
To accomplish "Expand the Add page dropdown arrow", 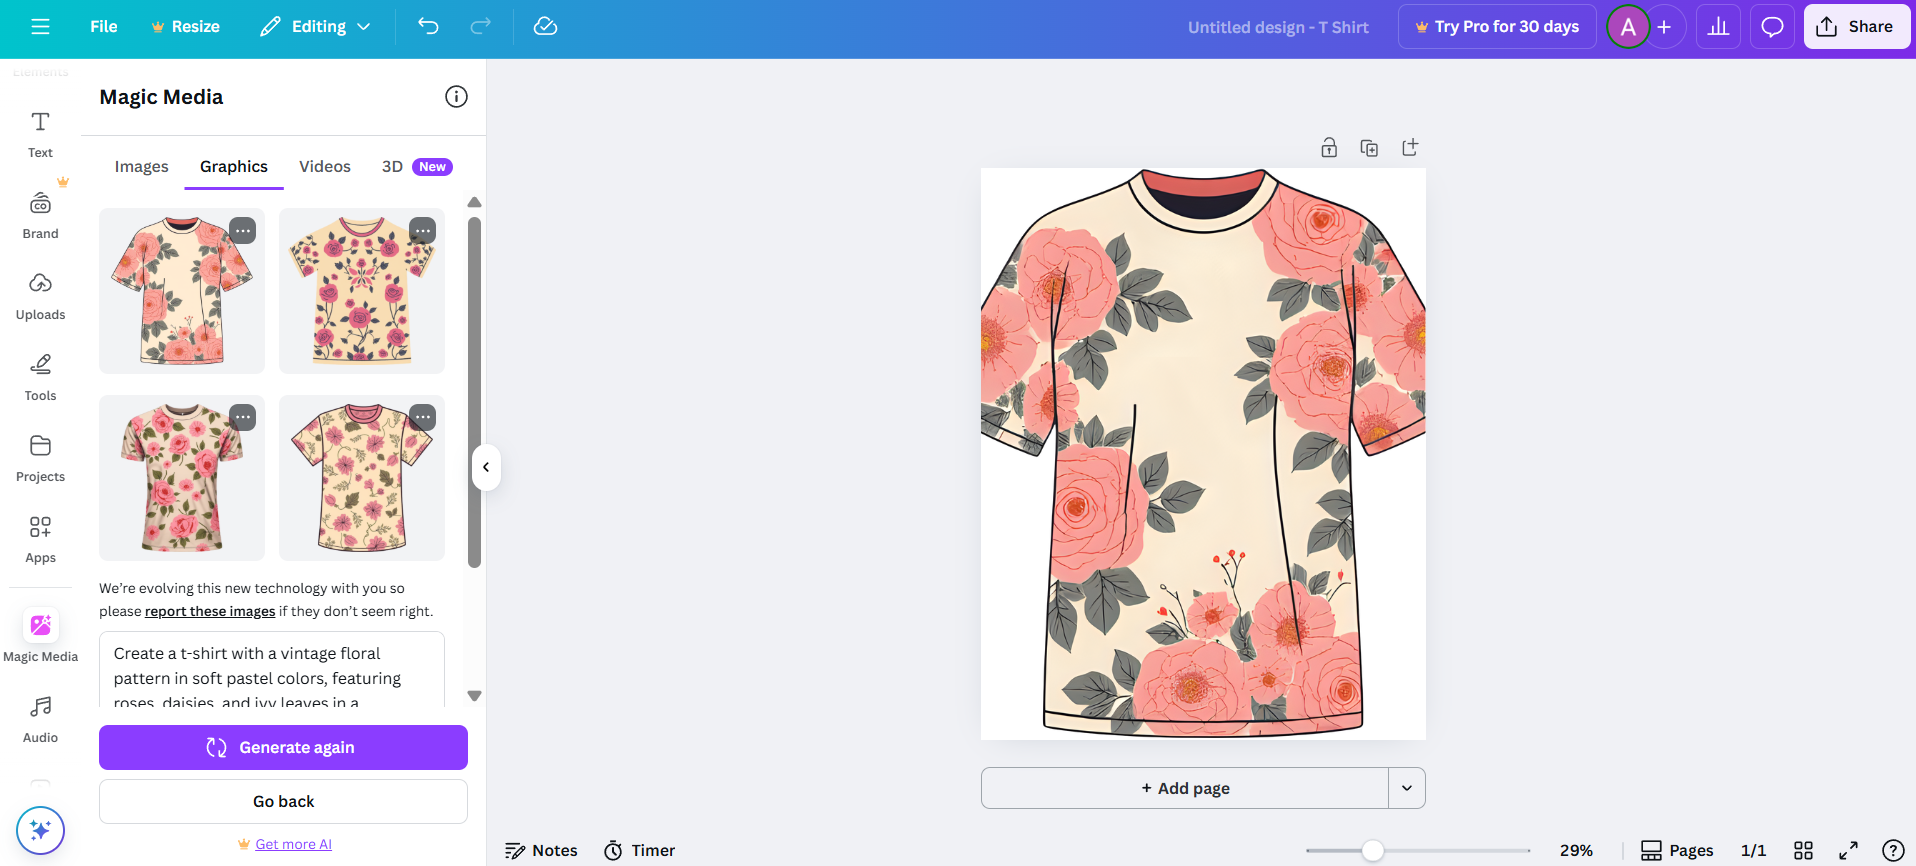I will tap(1407, 788).
